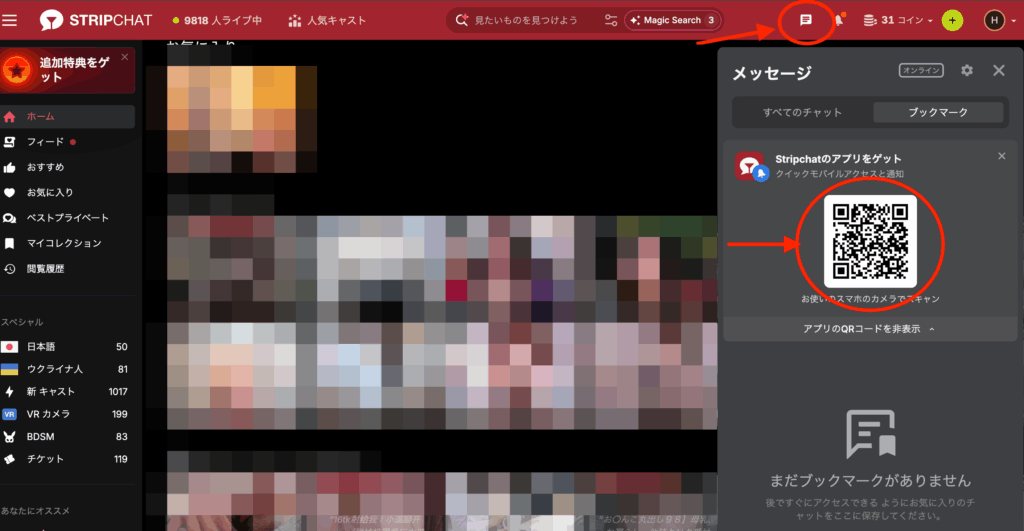Click the thumbs-up icon beside おすすめ

tap(9, 168)
